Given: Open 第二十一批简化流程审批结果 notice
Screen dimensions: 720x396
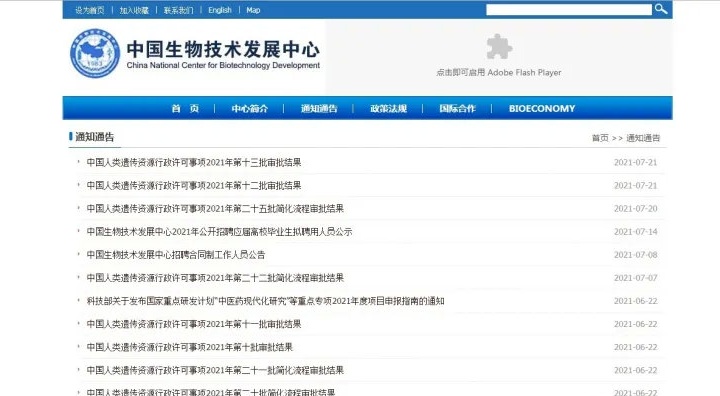Looking at the screenshot, I should coord(215,370).
